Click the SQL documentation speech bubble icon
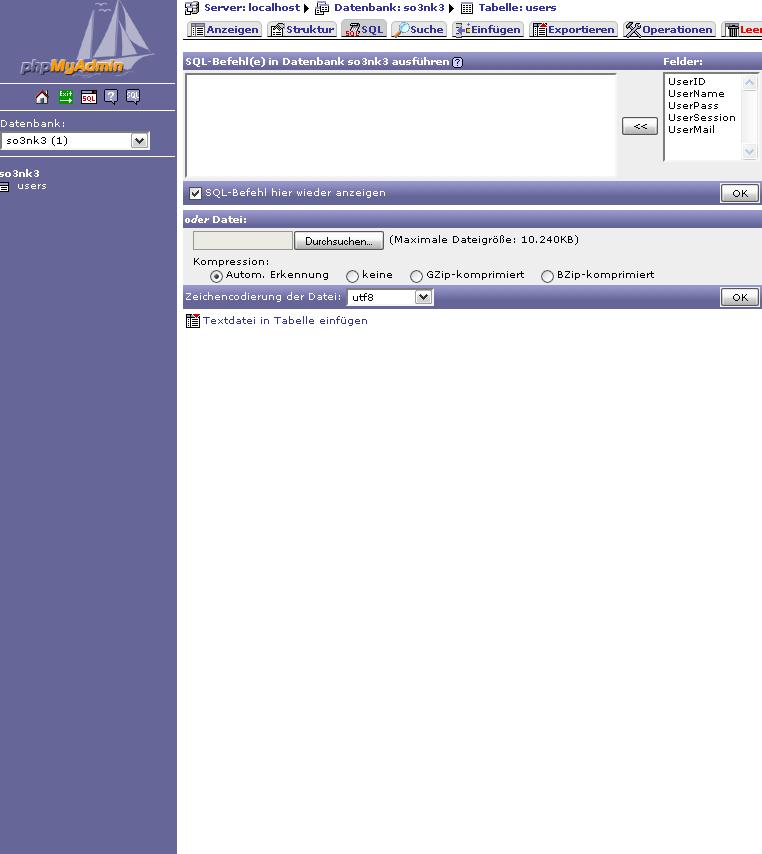Screen dimensions: 762x854 pyautogui.click(x=133, y=97)
